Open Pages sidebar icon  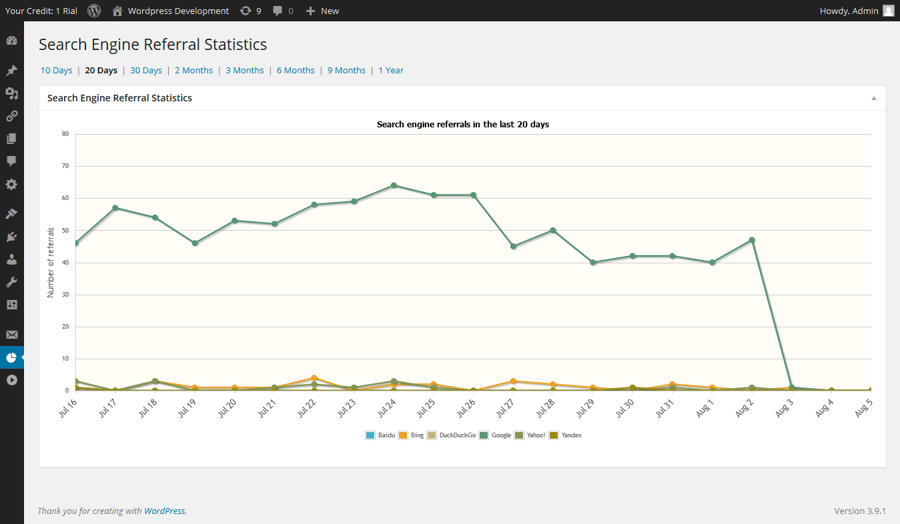coord(11,138)
